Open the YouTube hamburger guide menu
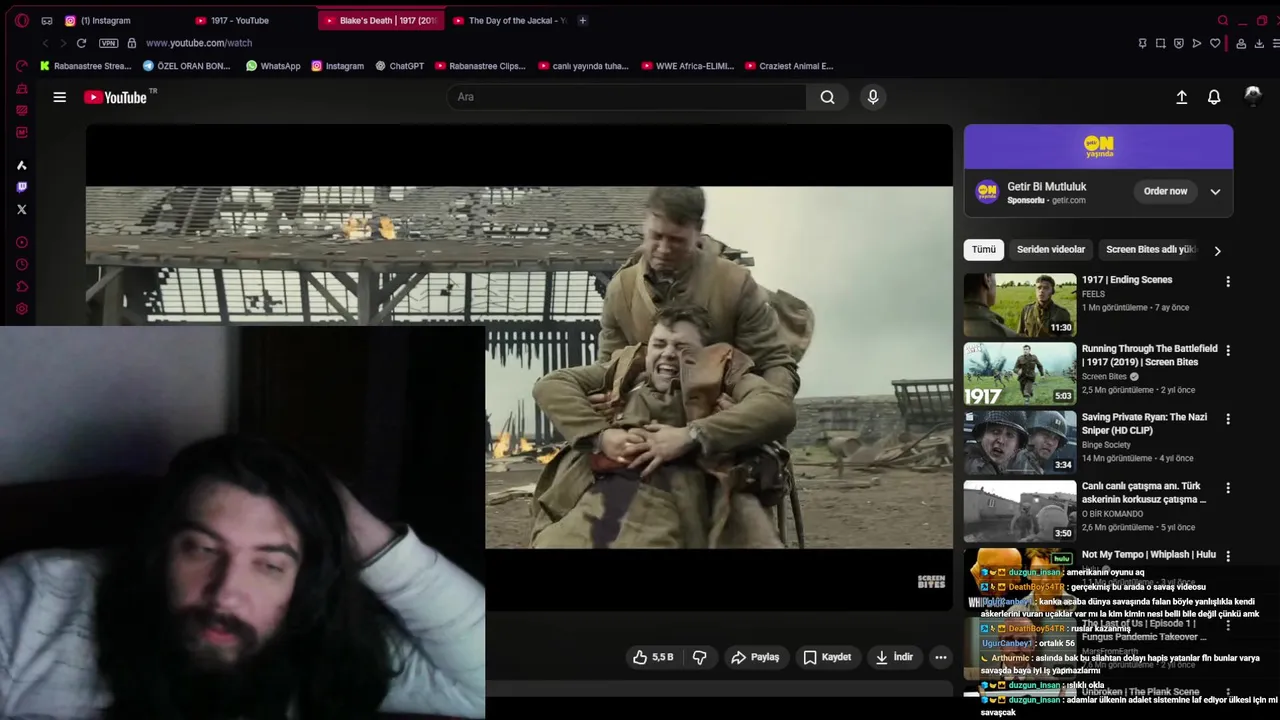Viewport: 1280px width, 720px height. (60, 97)
